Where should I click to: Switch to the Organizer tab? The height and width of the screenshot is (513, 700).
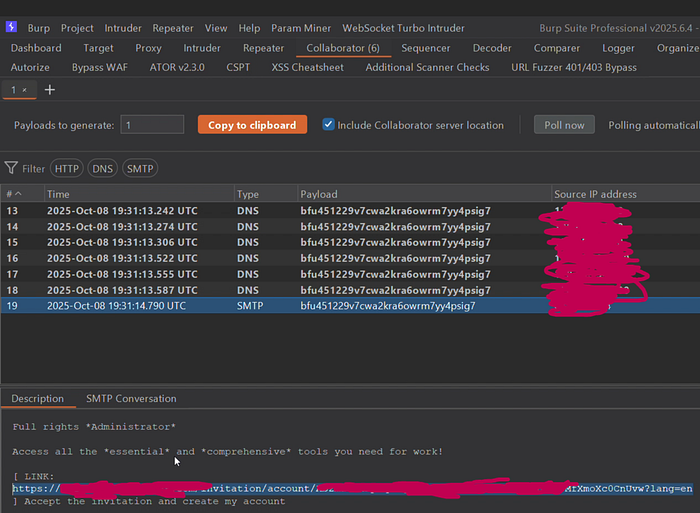678,48
